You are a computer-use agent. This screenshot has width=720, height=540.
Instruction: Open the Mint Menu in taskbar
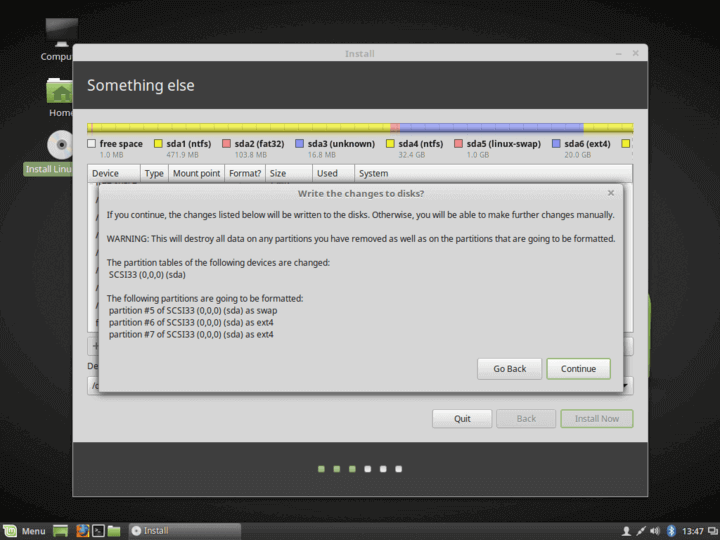tap(25, 530)
